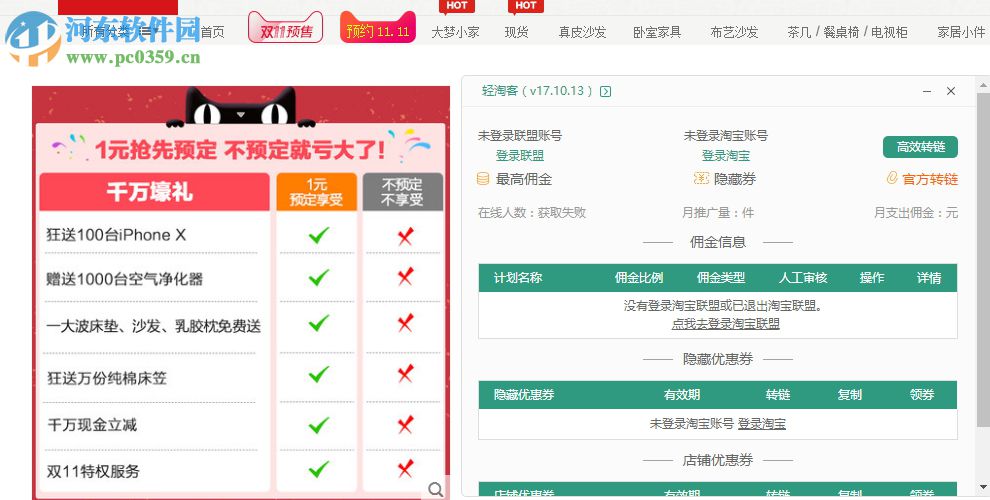Image resolution: width=990 pixels, height=500 pixels.
Task: Click the black cat mascot on banner
Action: click(241, 106)
